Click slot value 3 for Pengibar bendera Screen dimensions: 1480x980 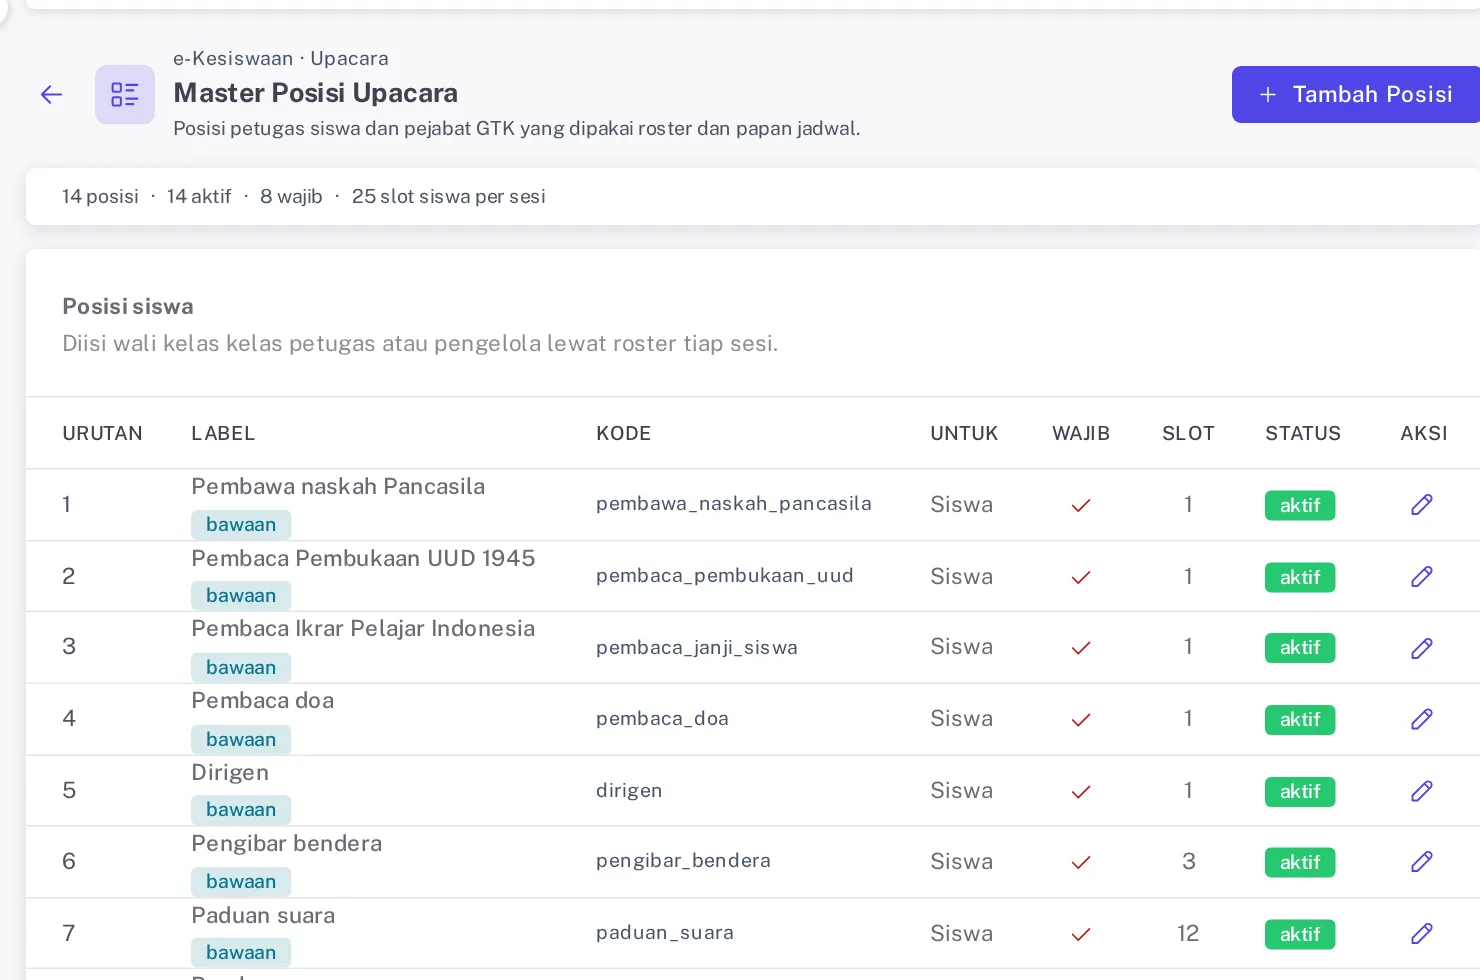pos(1188,861)
